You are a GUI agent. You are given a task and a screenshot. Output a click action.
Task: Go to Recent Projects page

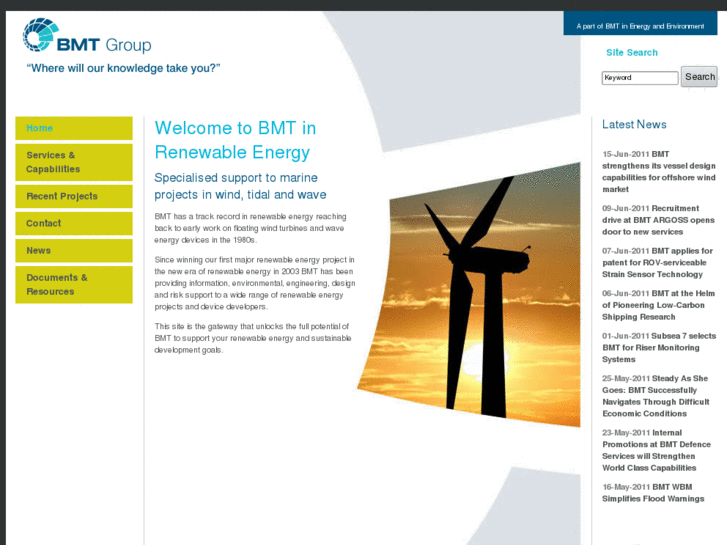pyautogui.click(x=74, y=196)
